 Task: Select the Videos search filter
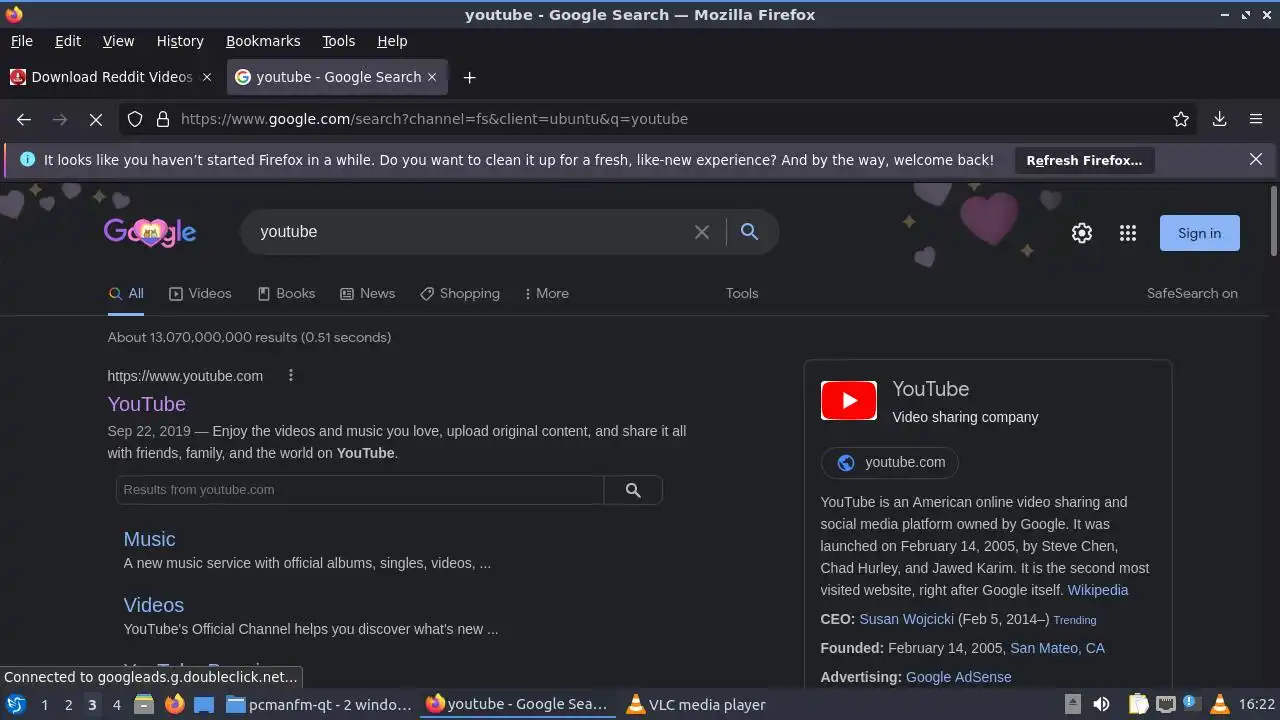200,293
